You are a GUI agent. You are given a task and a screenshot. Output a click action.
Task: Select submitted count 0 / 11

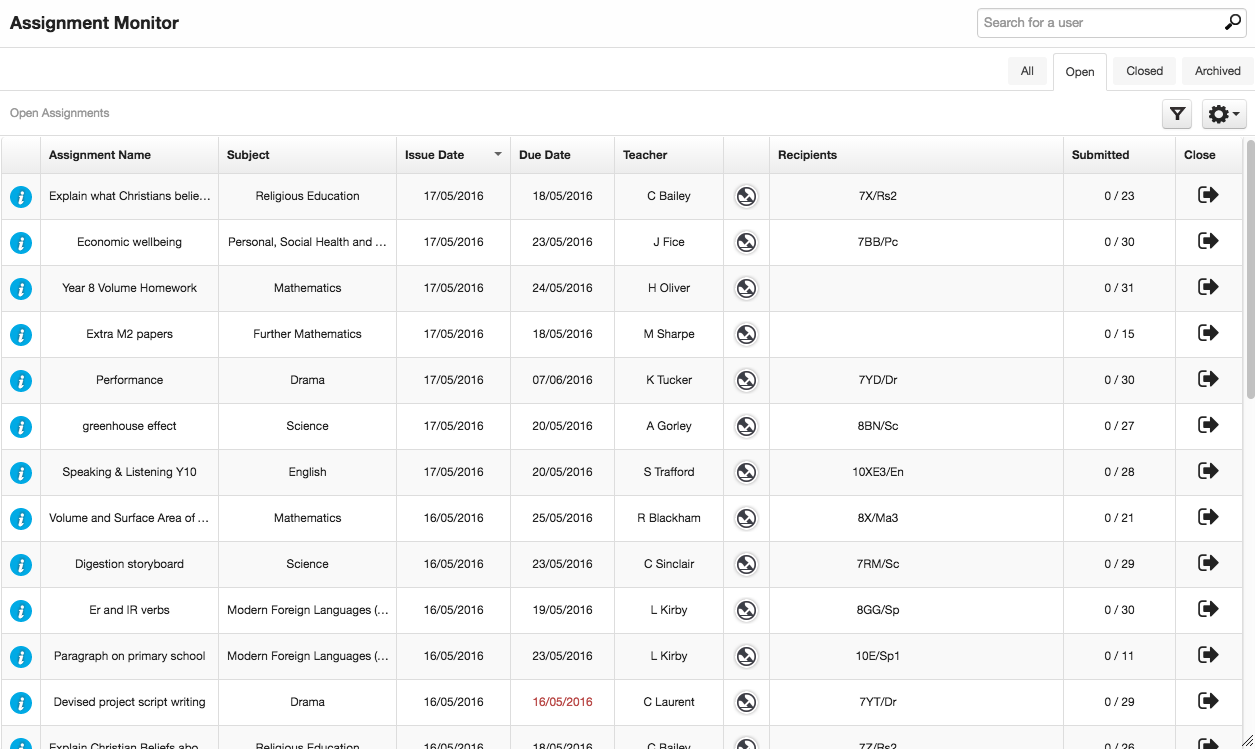pos(1119,656)
